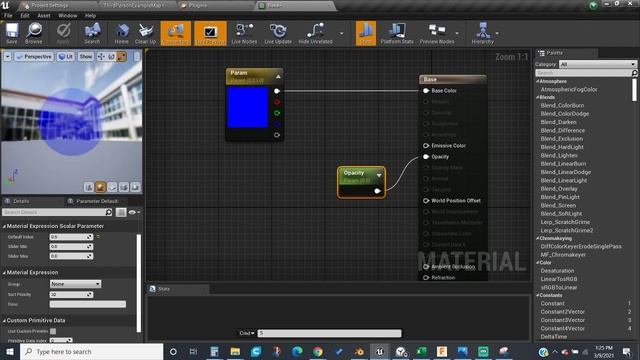Click the Base Color input pin

tap(426, 91)
